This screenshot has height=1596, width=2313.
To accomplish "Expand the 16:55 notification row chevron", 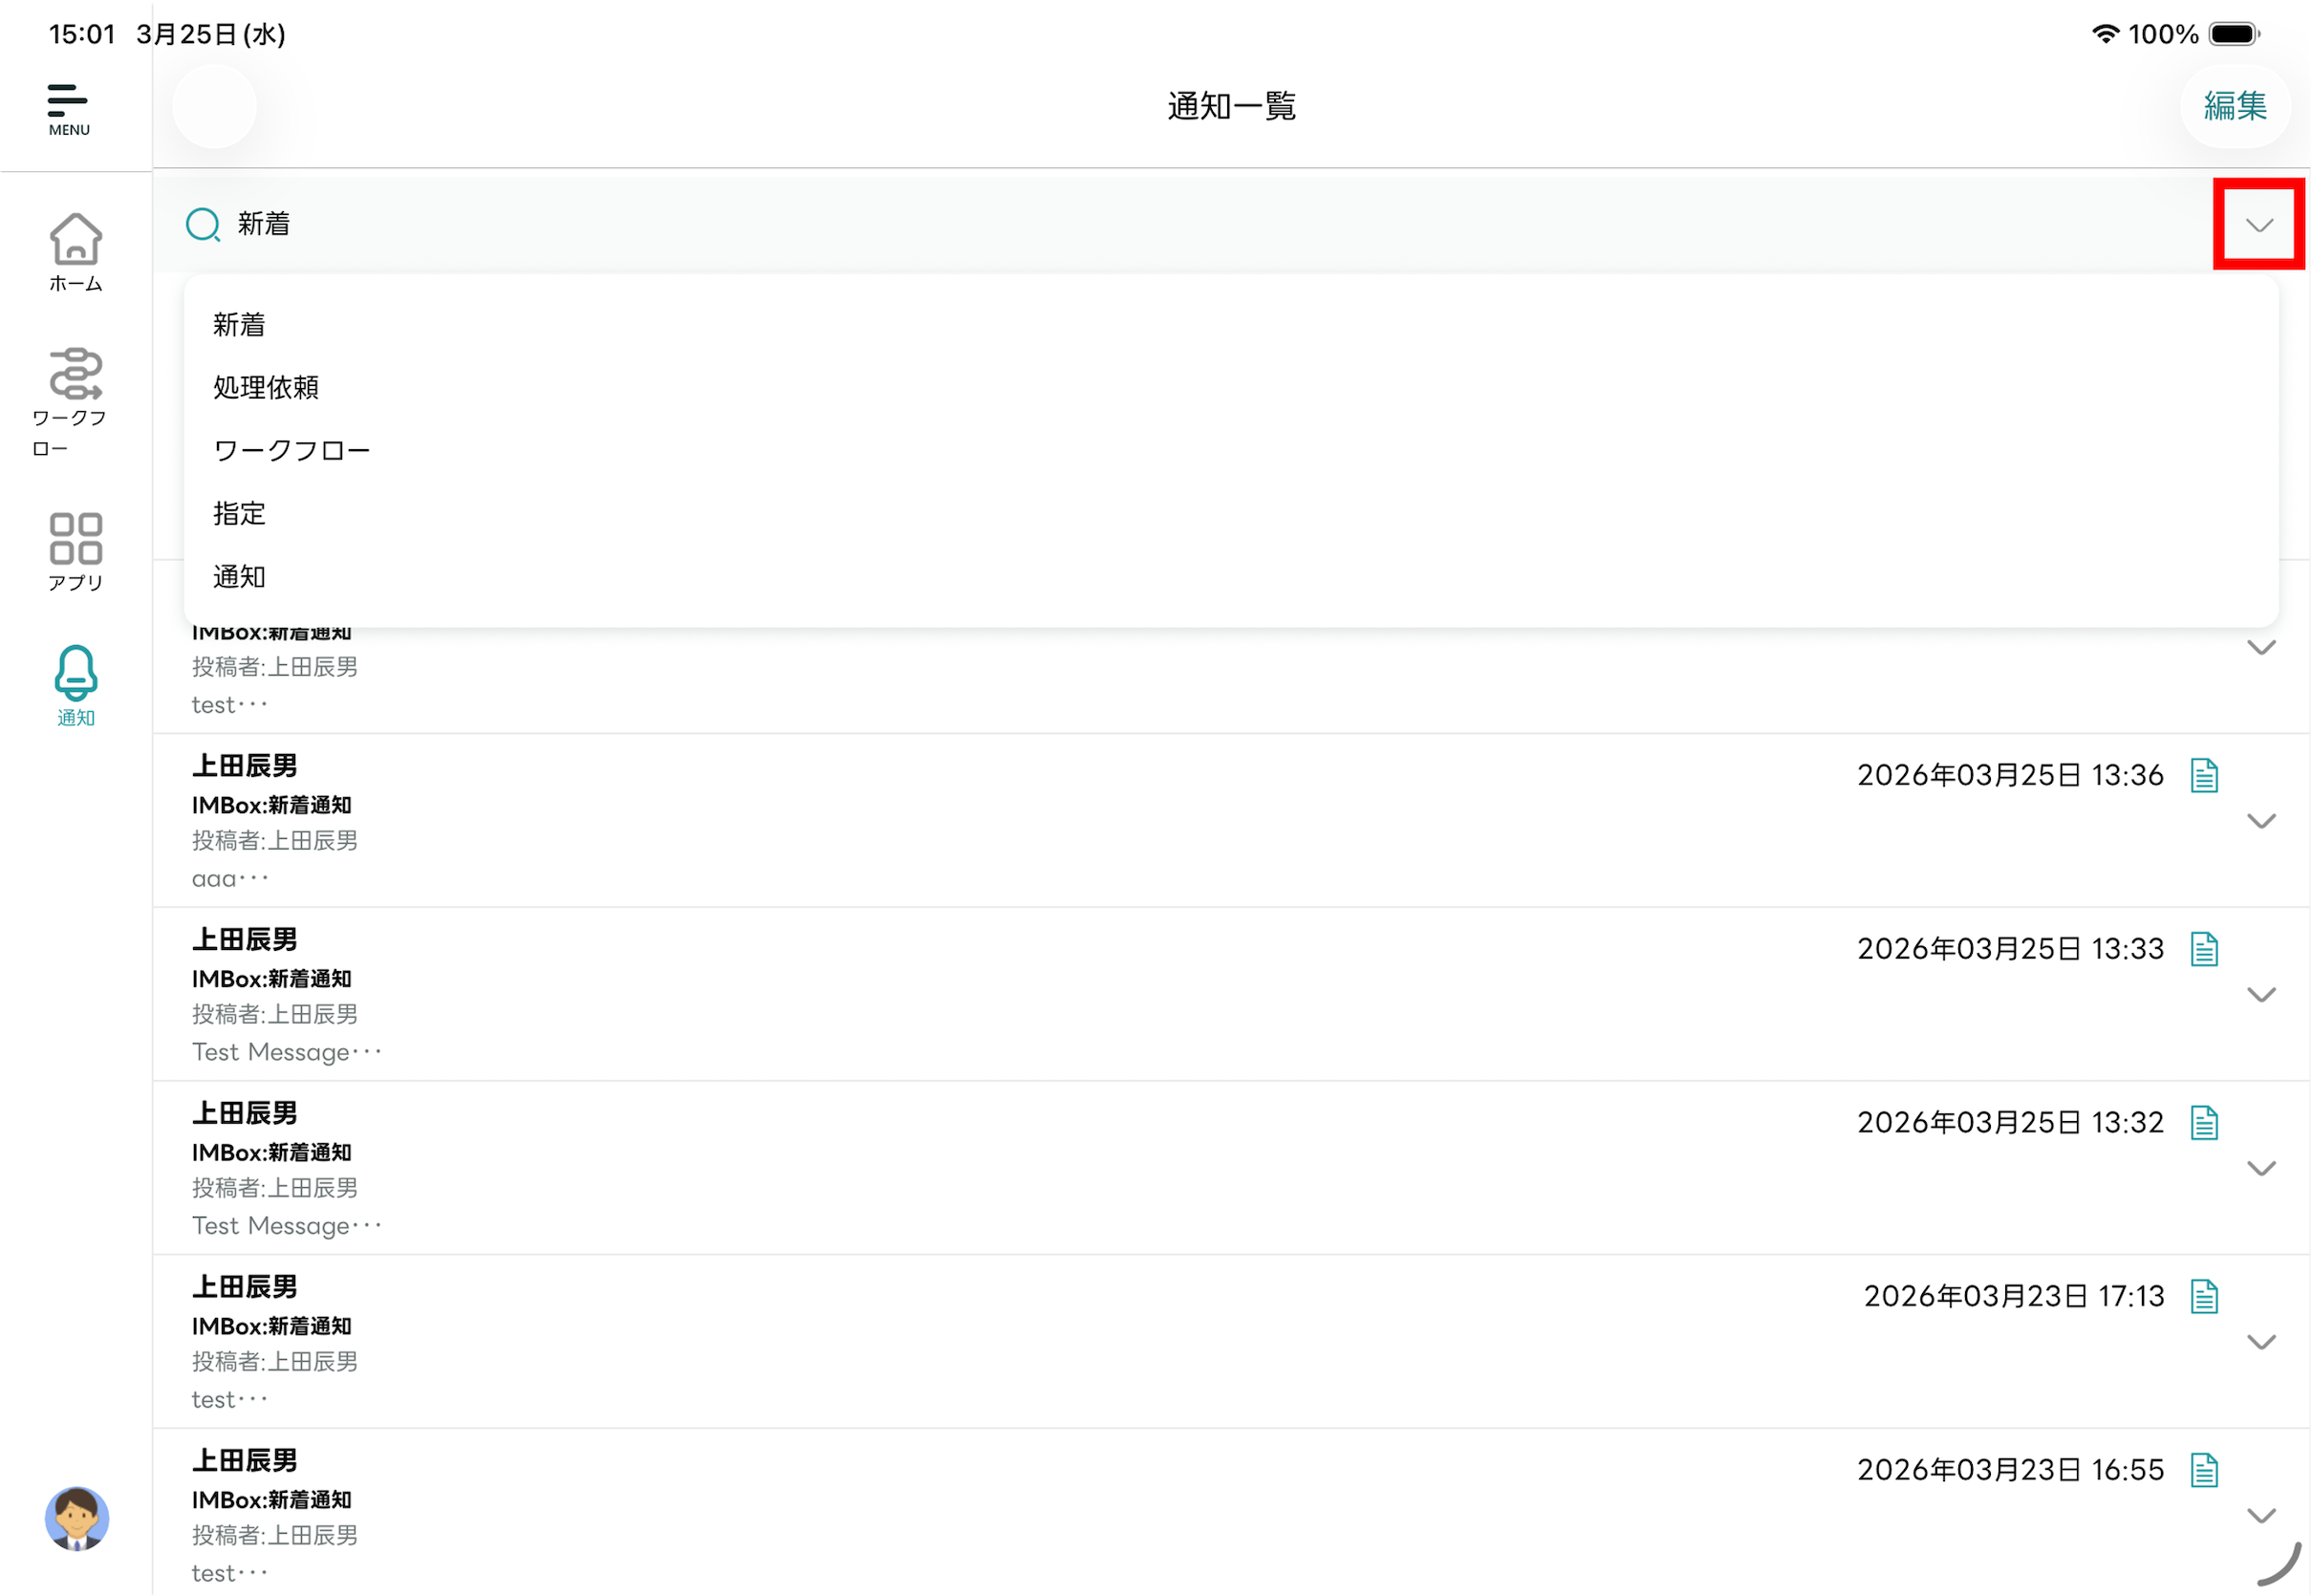I will [2261, 1516].
